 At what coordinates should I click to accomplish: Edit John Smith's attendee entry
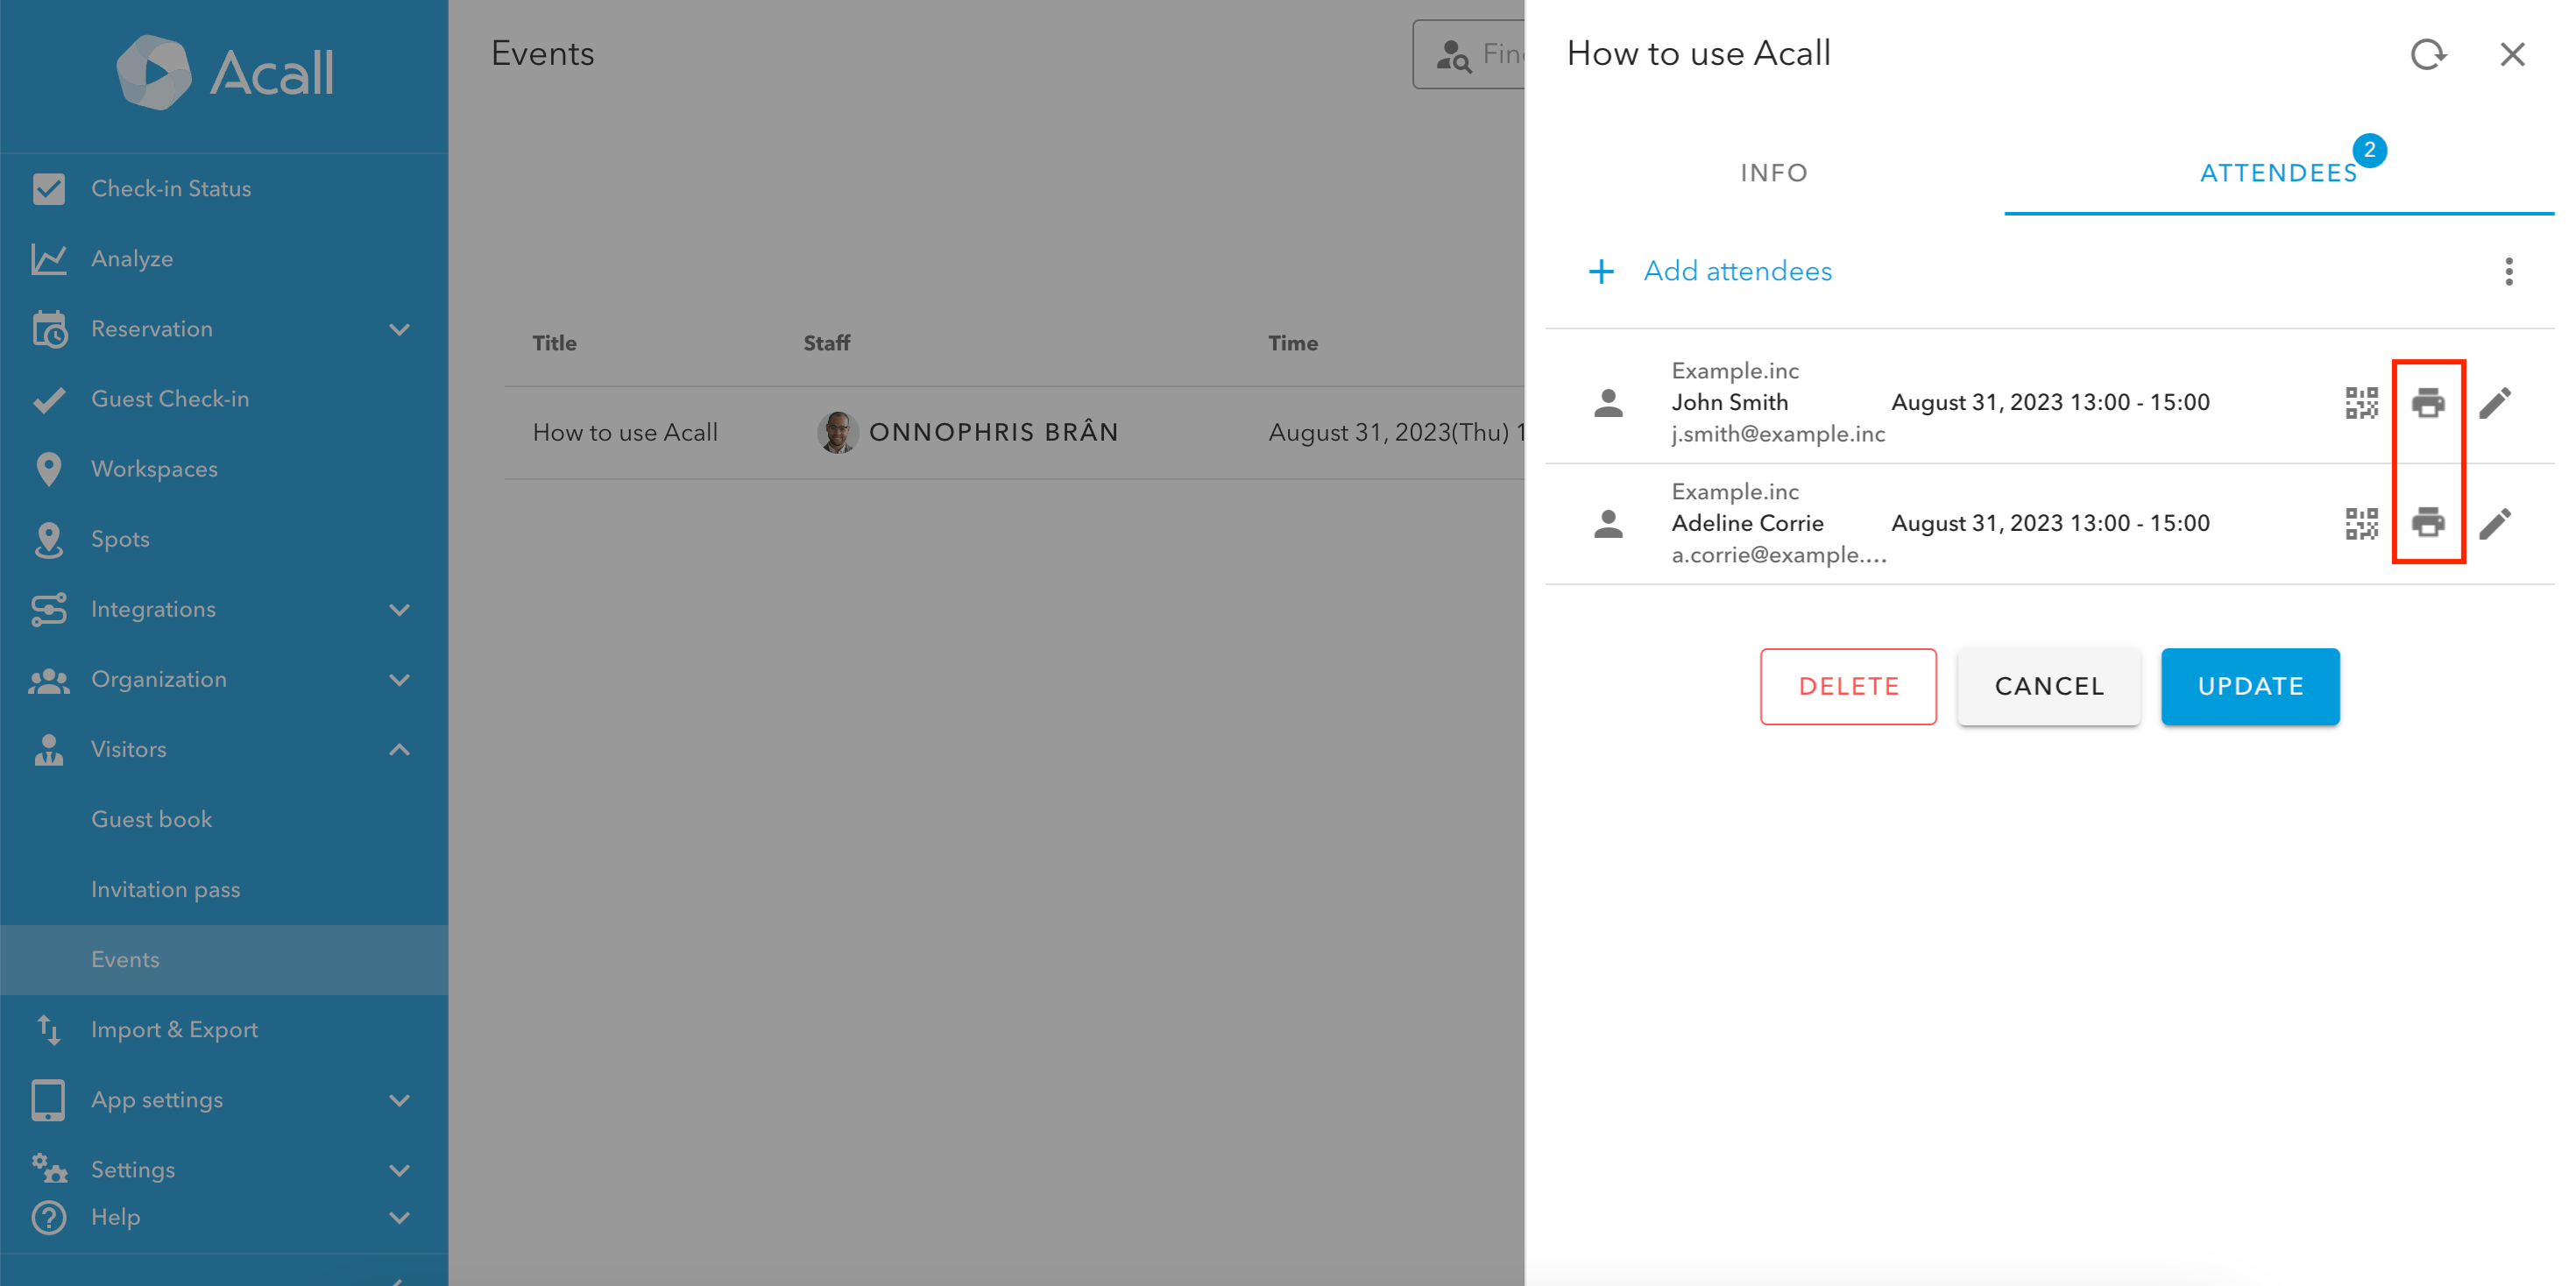tap(2495, 403)
